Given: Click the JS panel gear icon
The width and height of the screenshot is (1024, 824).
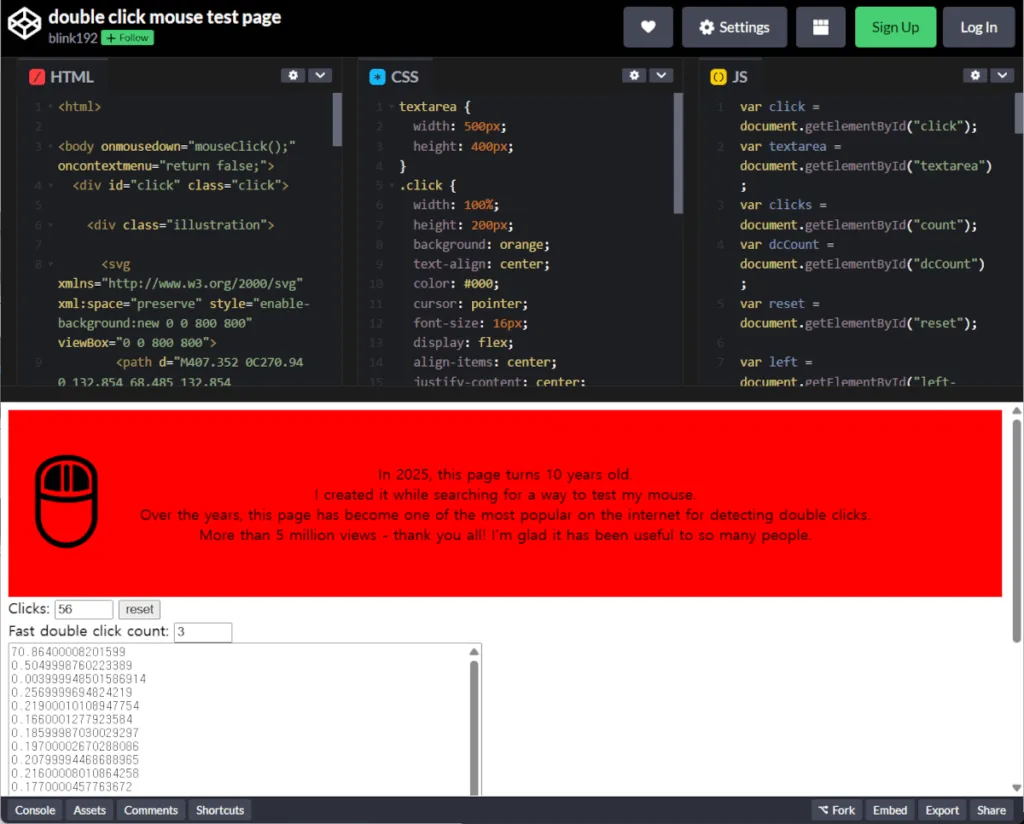Looking at the screenshot, I should 974,75.
